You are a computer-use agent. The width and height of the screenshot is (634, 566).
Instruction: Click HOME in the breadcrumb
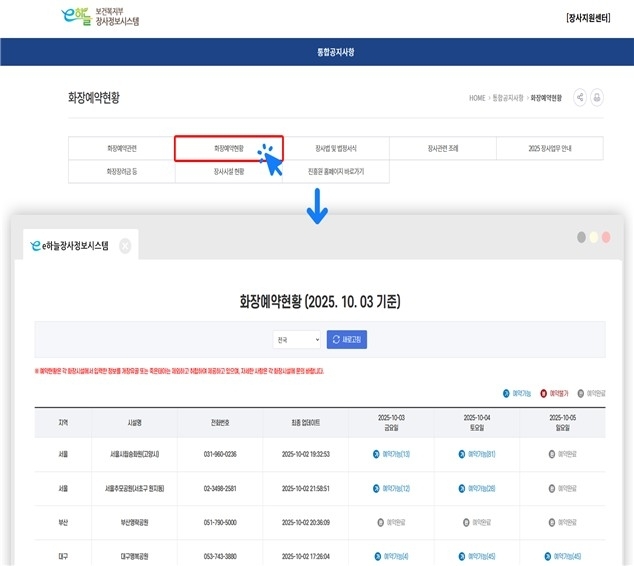(x=477, y=98)
